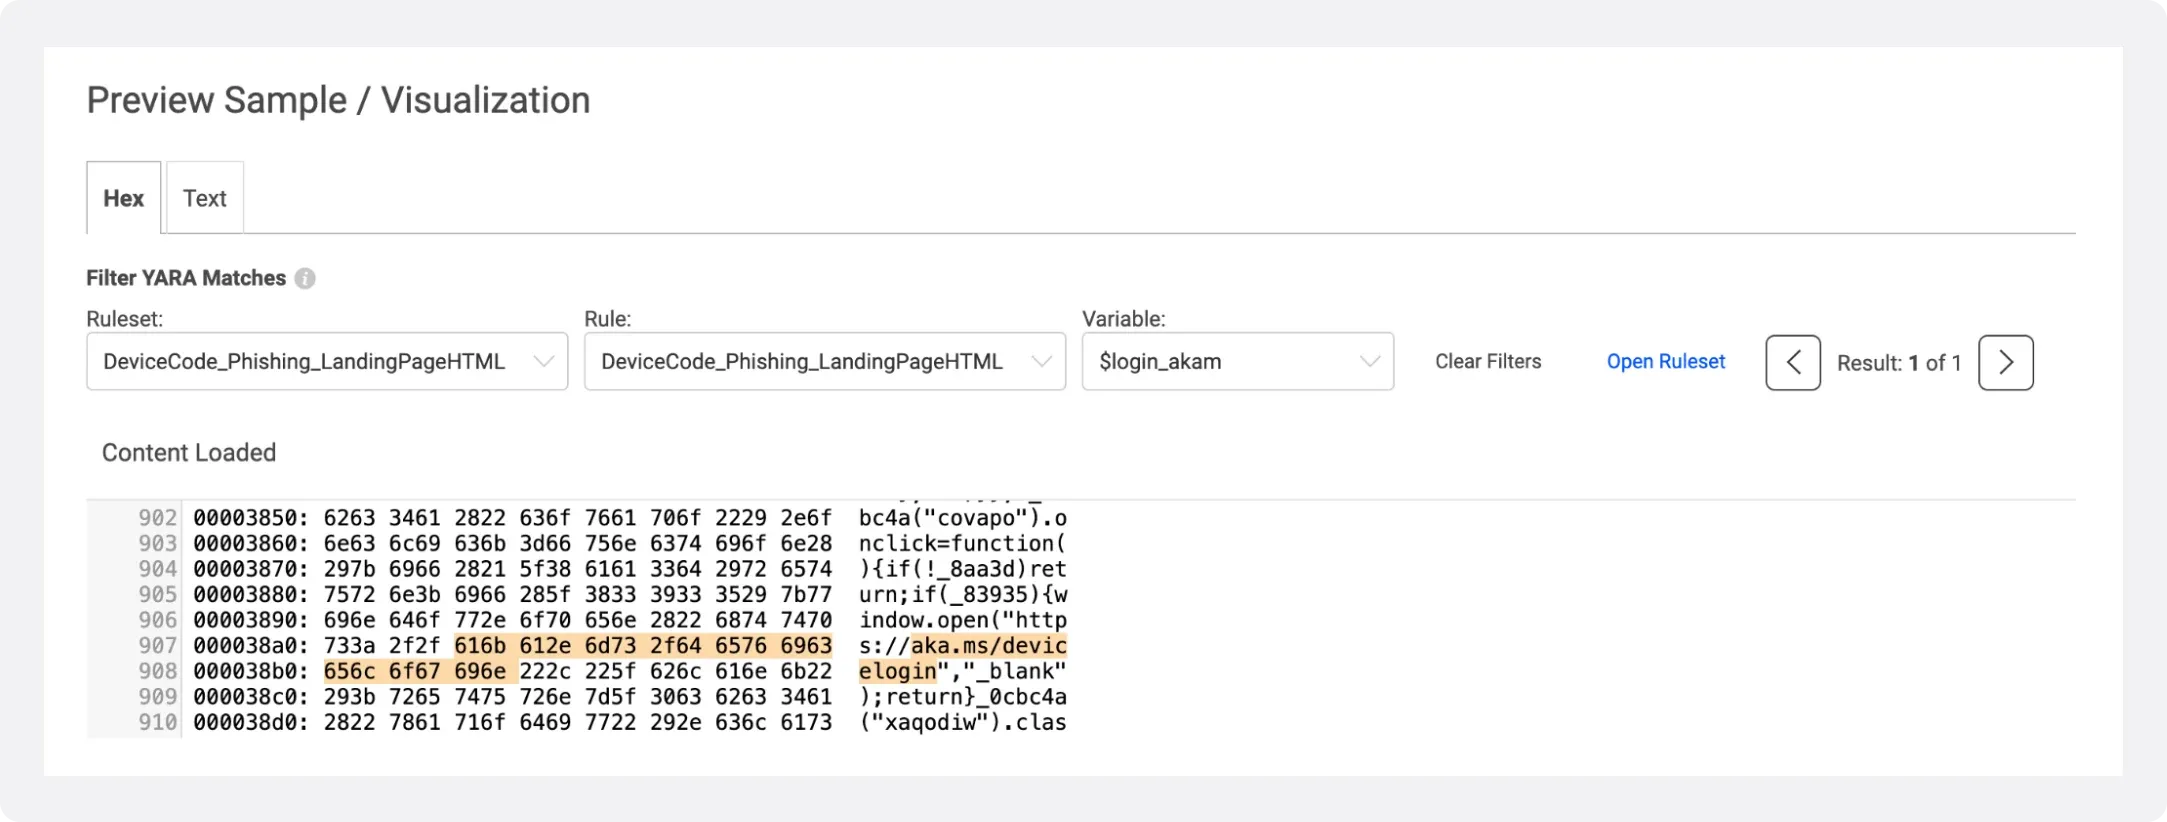Click line number 909 in hex view

click(158, 697)
